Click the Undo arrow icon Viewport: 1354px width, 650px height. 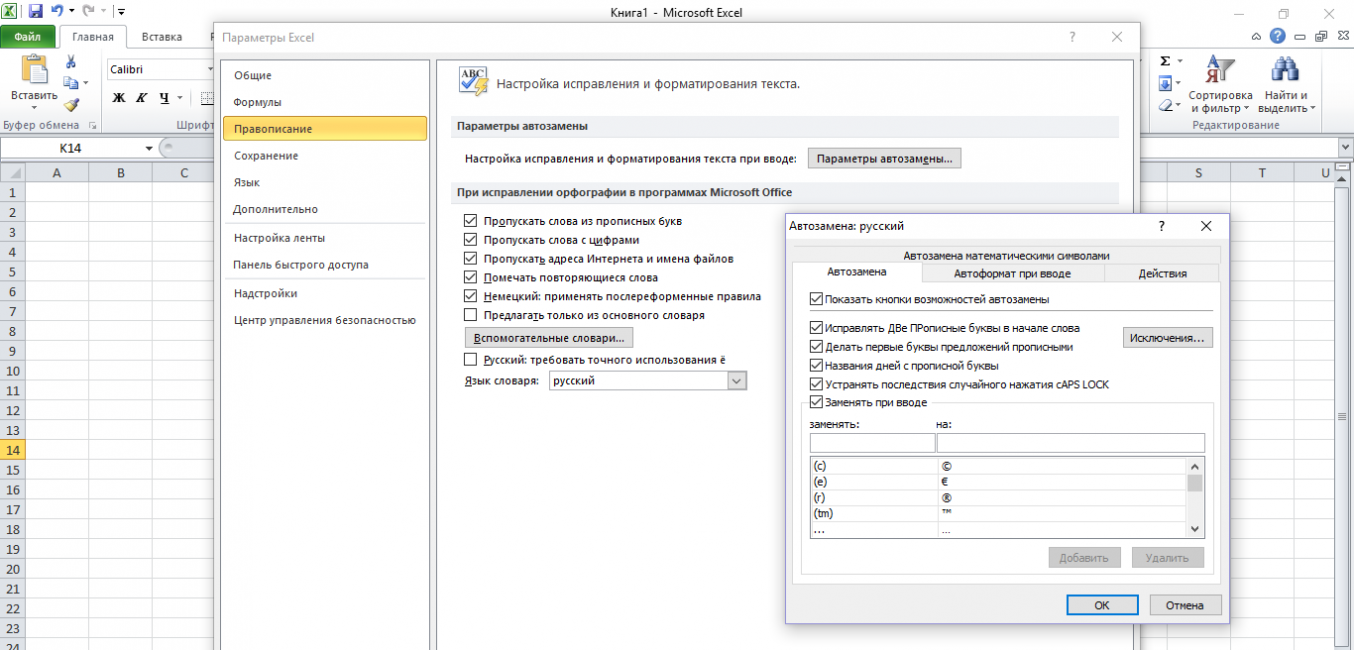(x=57, y=12)
